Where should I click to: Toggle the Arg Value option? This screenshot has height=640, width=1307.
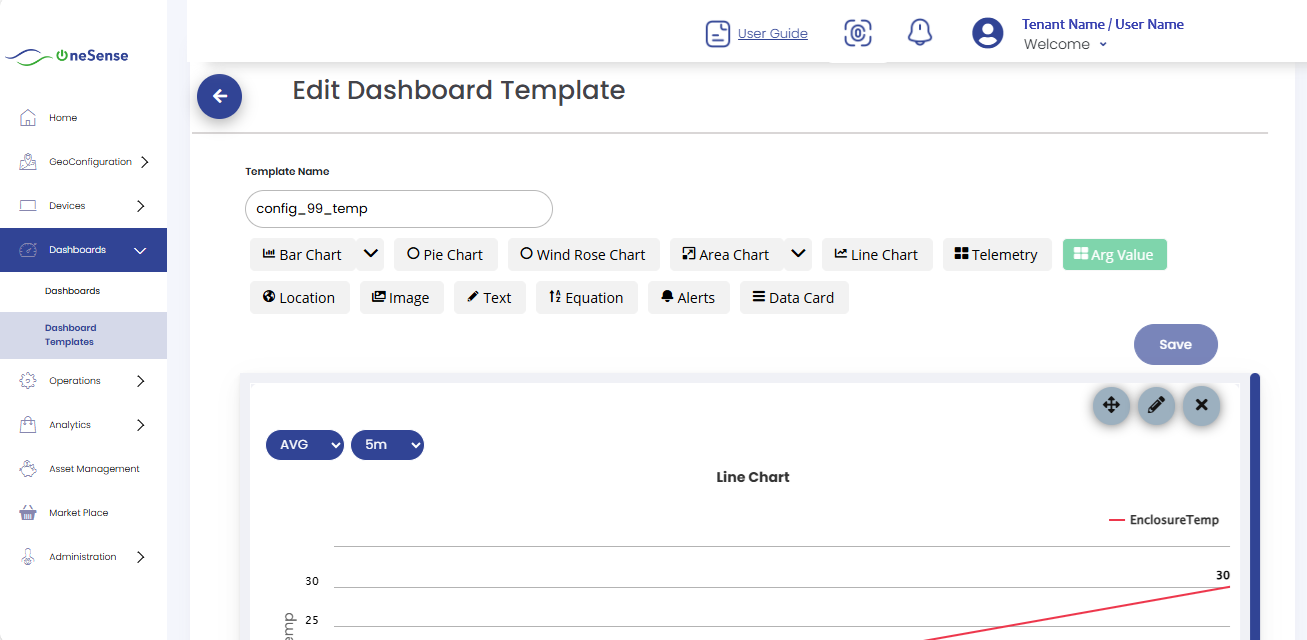pyautogui.click(x=1114, y=255)
